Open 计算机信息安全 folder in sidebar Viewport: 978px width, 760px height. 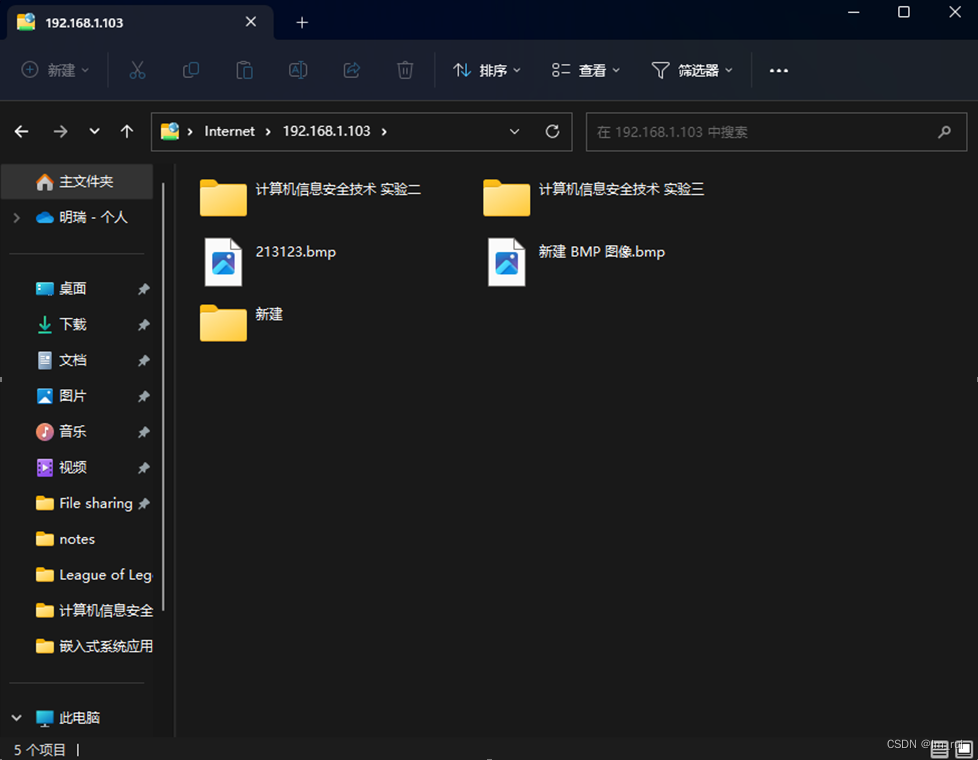tap(94, 610)
